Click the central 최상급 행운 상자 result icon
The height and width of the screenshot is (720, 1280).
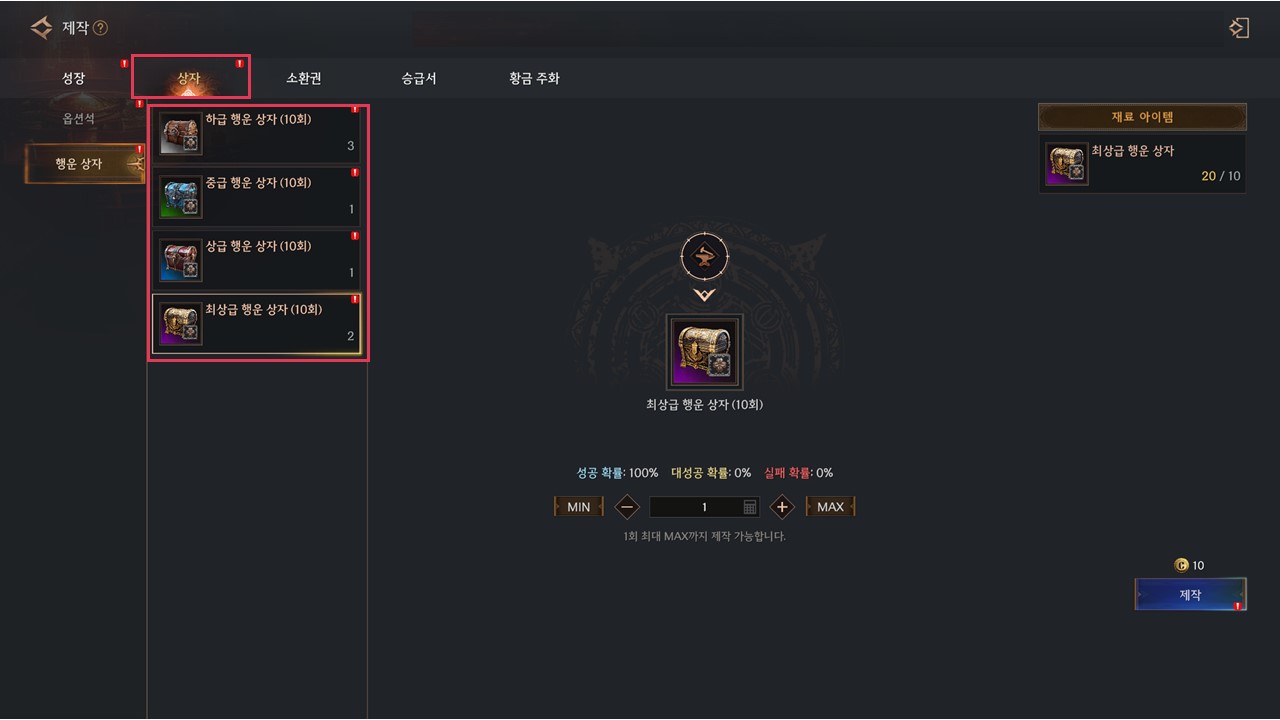[705, 352]
